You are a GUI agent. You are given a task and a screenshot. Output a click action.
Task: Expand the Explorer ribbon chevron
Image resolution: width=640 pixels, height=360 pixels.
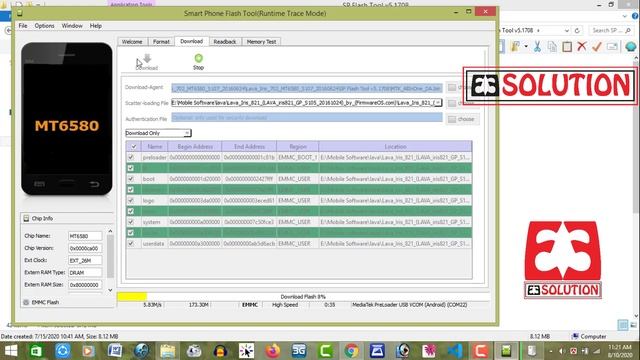point(624,16)
